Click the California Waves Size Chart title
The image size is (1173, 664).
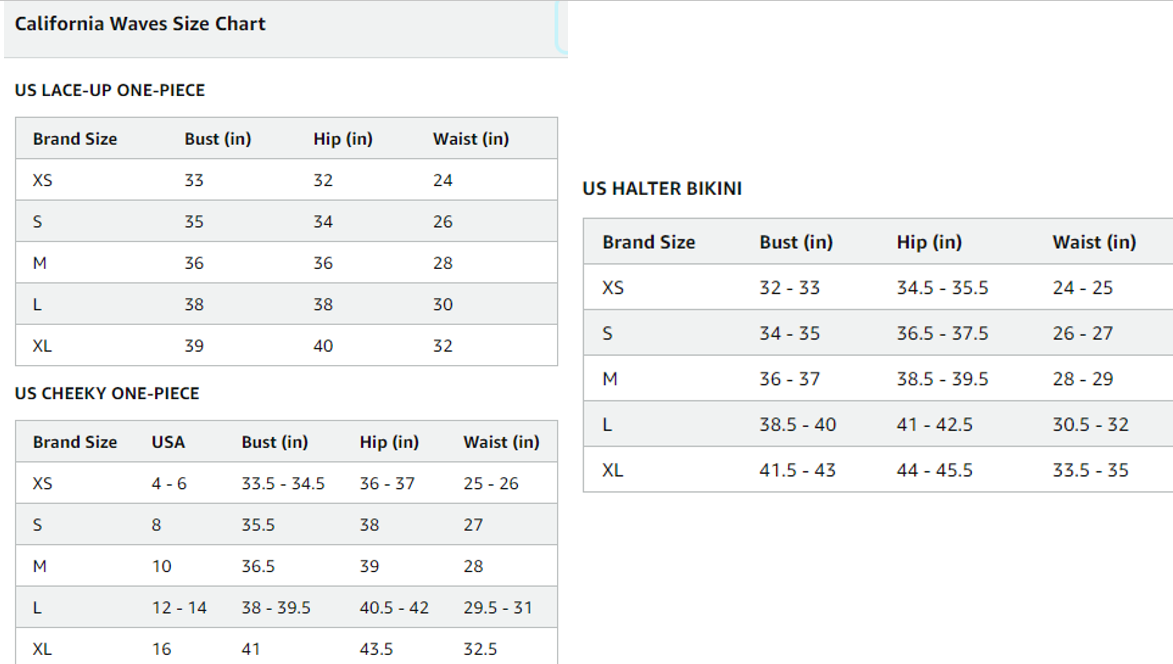point(140,24)
